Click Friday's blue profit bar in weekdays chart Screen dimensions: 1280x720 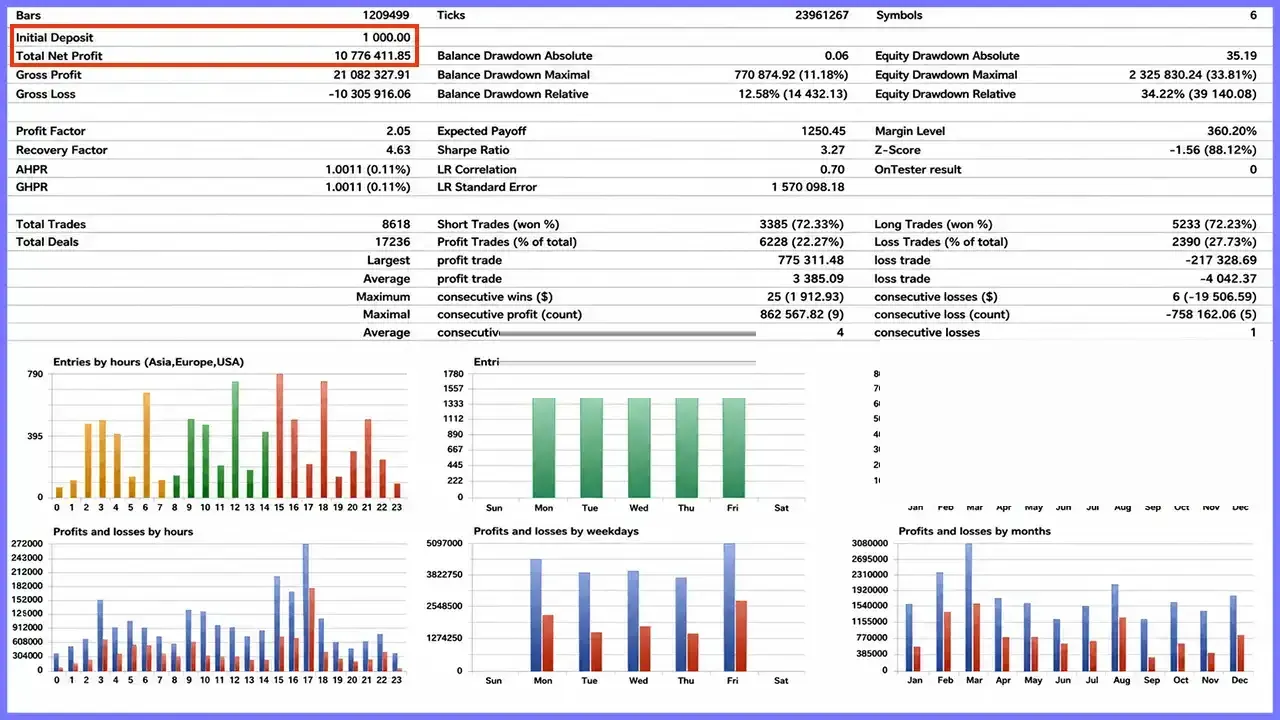pos(729,607)
